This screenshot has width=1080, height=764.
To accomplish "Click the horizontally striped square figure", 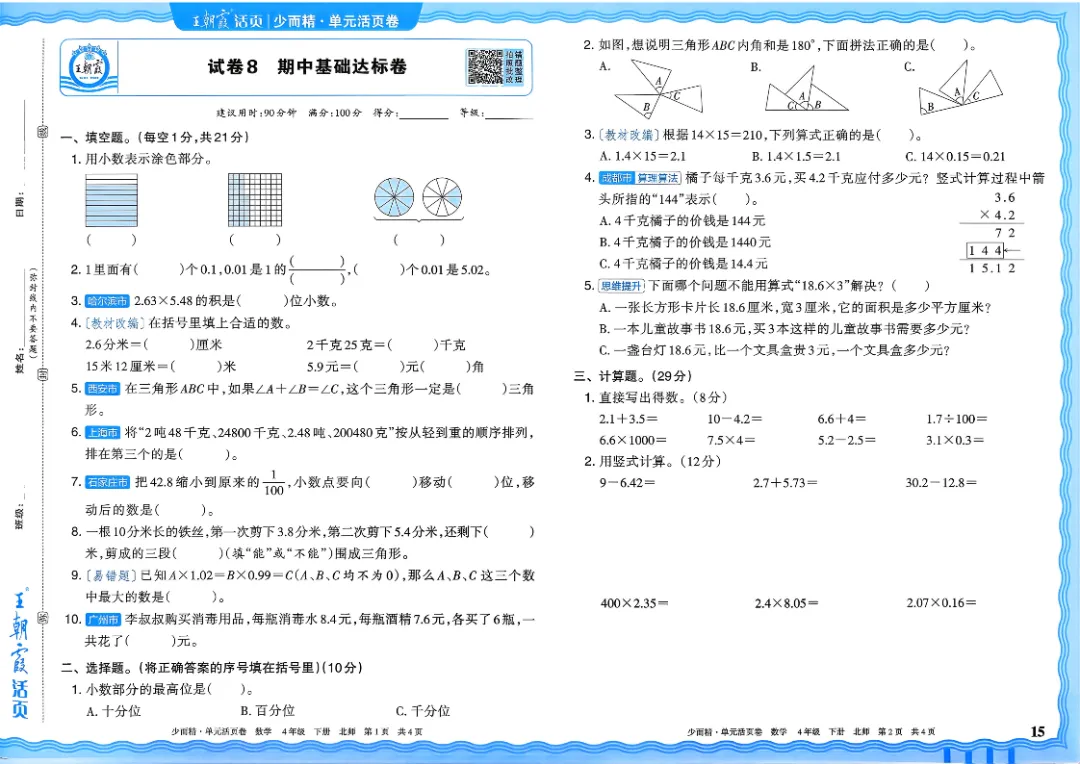I will click(112, 200).
